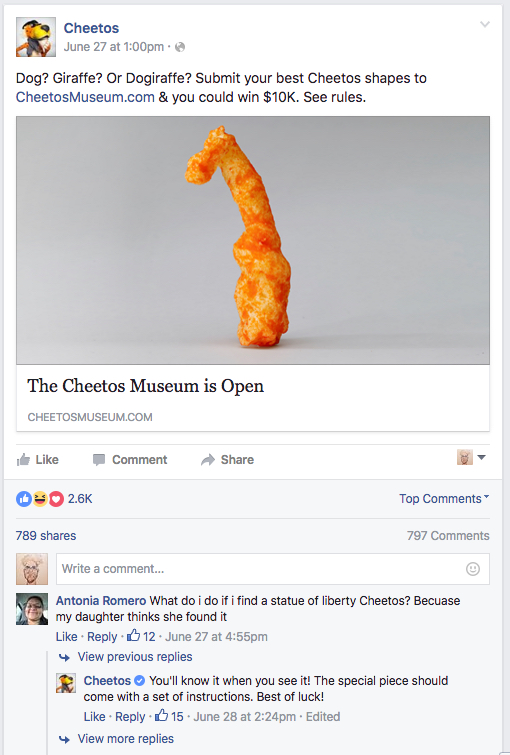The width and height of the screenshot is (510, 755).
Task: Click the red heart reaction icon
Action: click(x=56, y=499)
